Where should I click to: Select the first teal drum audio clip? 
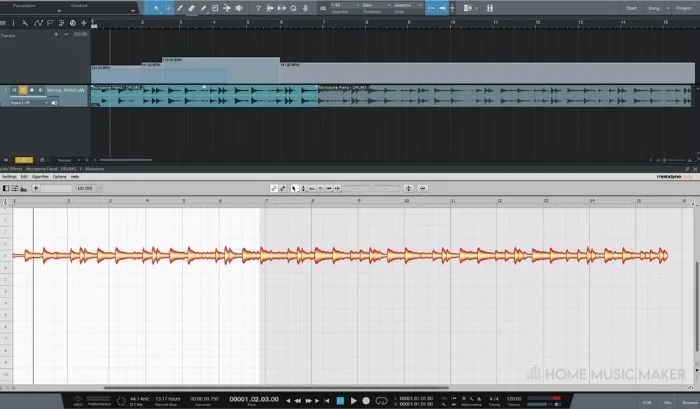204,96
